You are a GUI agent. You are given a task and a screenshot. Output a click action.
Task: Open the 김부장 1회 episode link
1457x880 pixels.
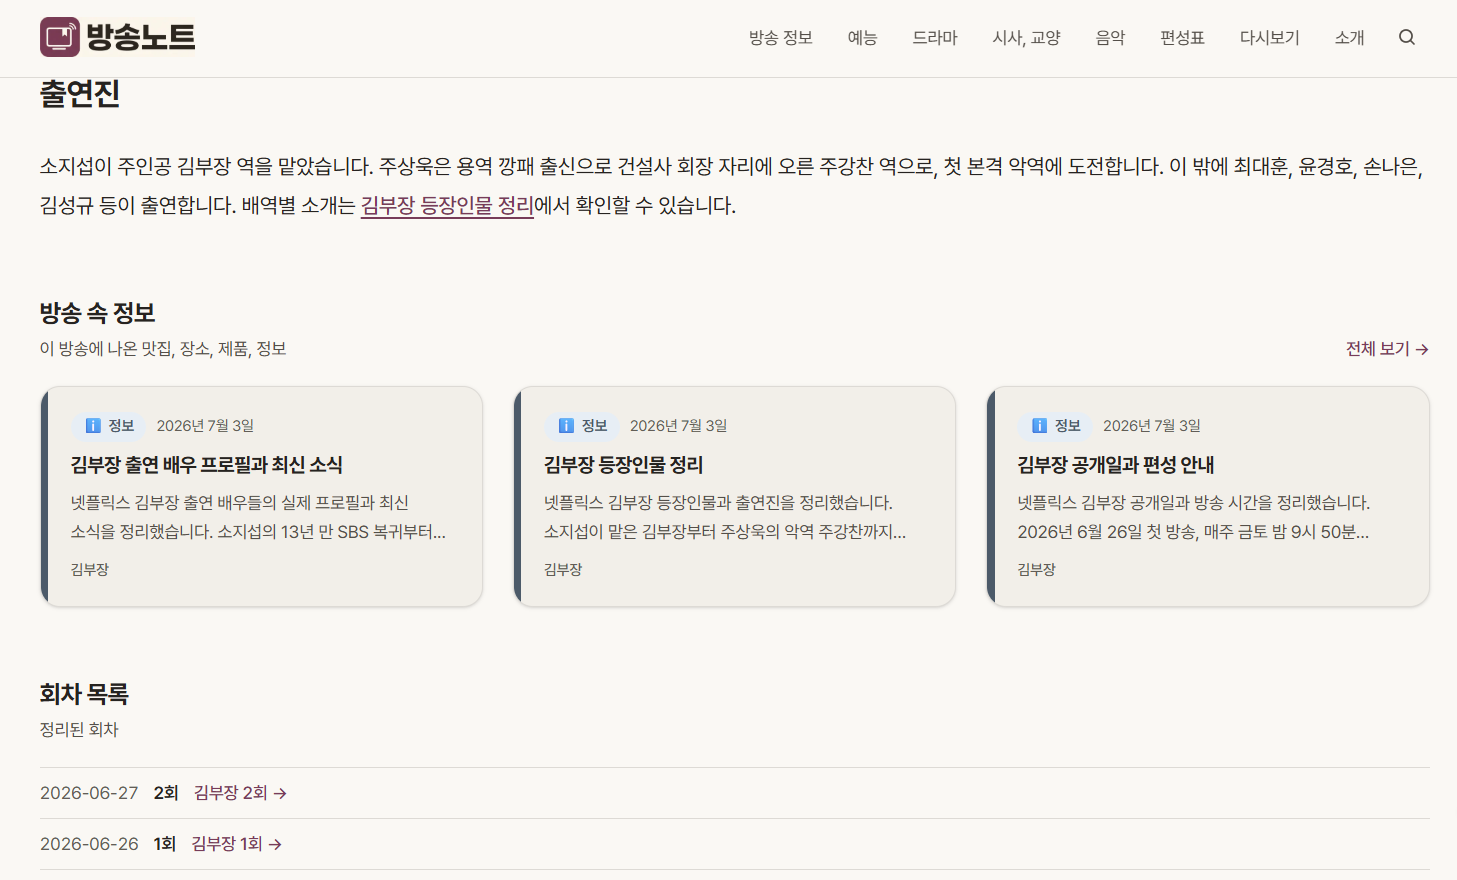[x=237, y=844]
